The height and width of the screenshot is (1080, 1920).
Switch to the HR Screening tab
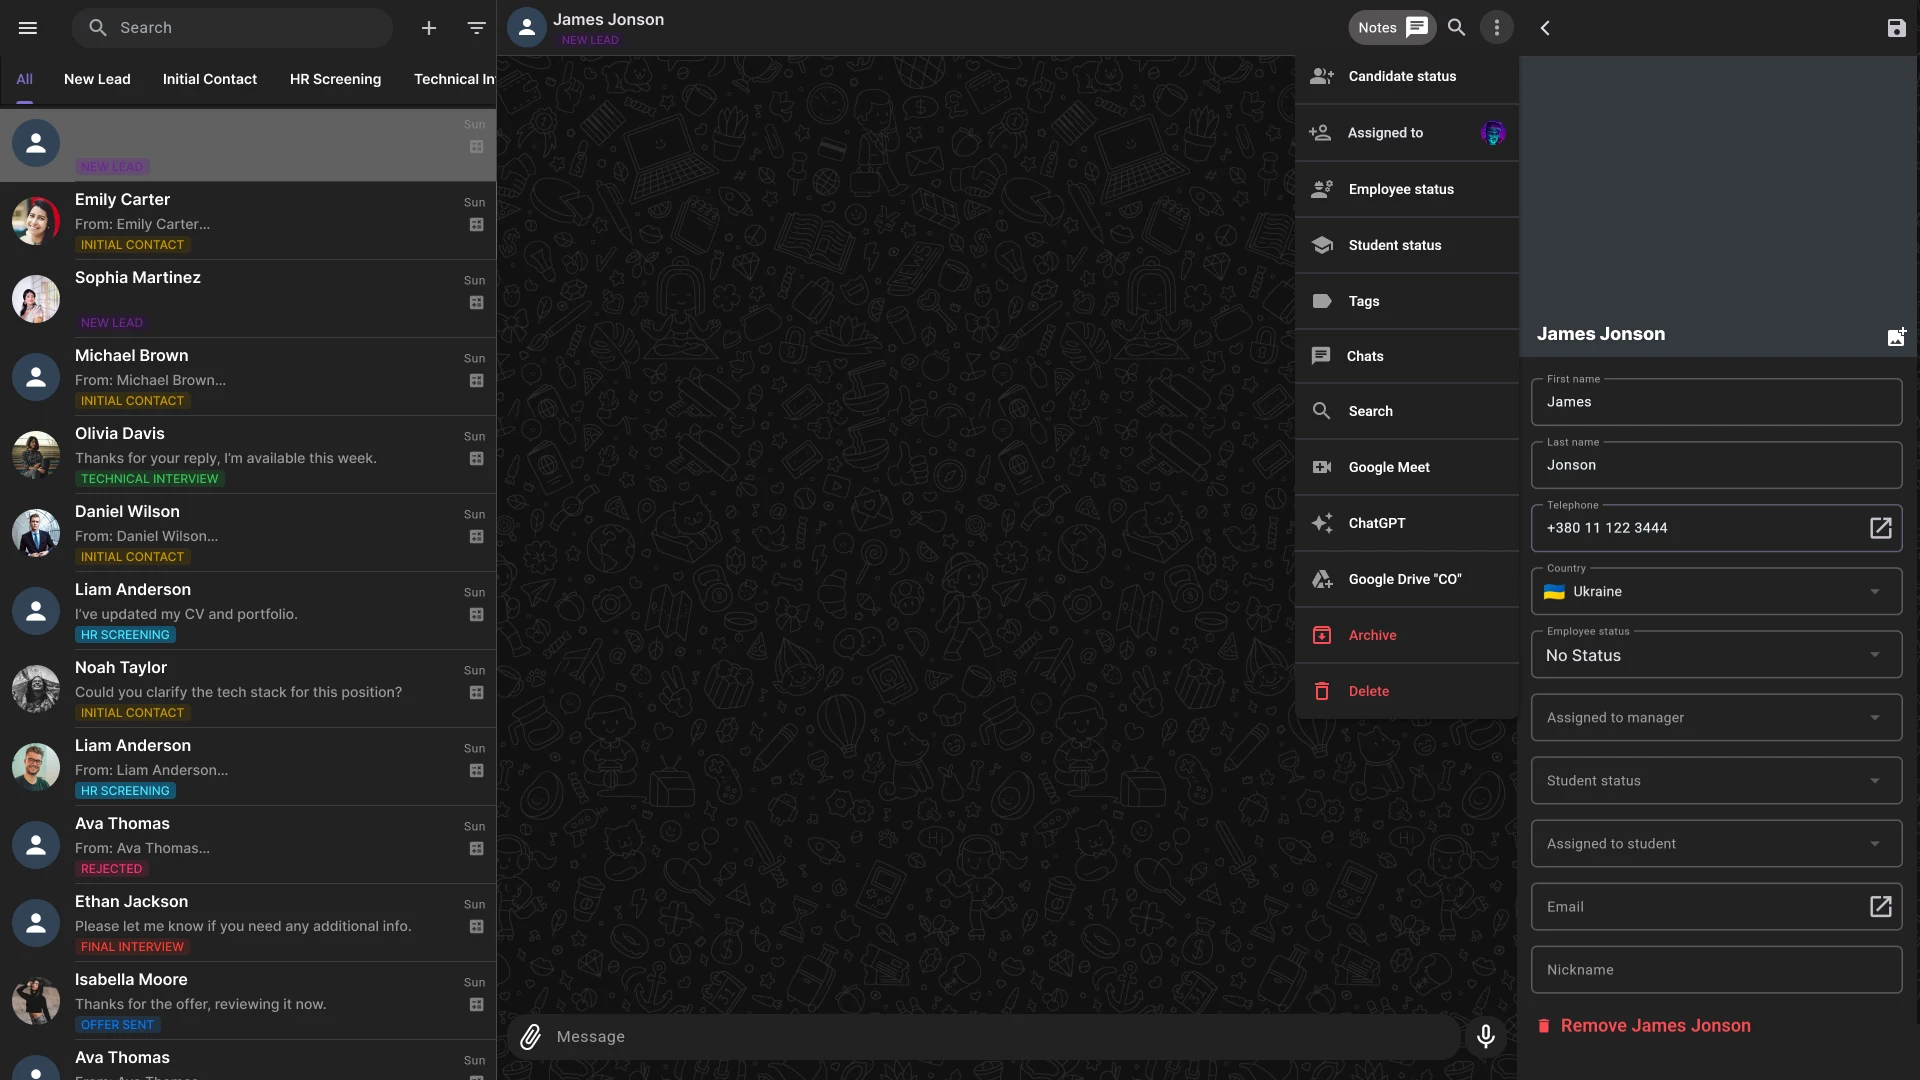pos(335,79)
